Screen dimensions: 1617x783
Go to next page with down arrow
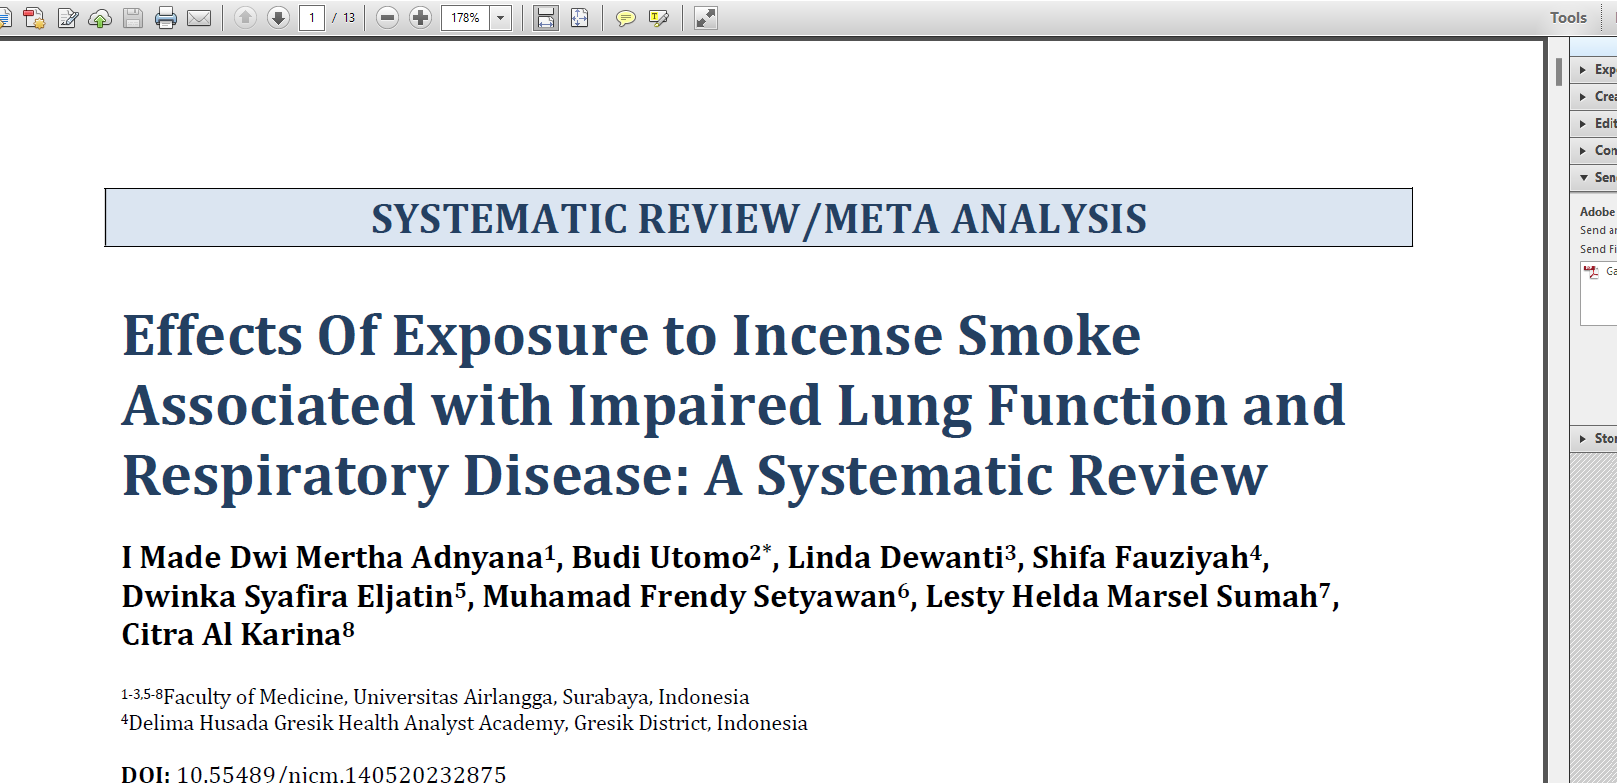pyautogui.click(x=278, y=18)
